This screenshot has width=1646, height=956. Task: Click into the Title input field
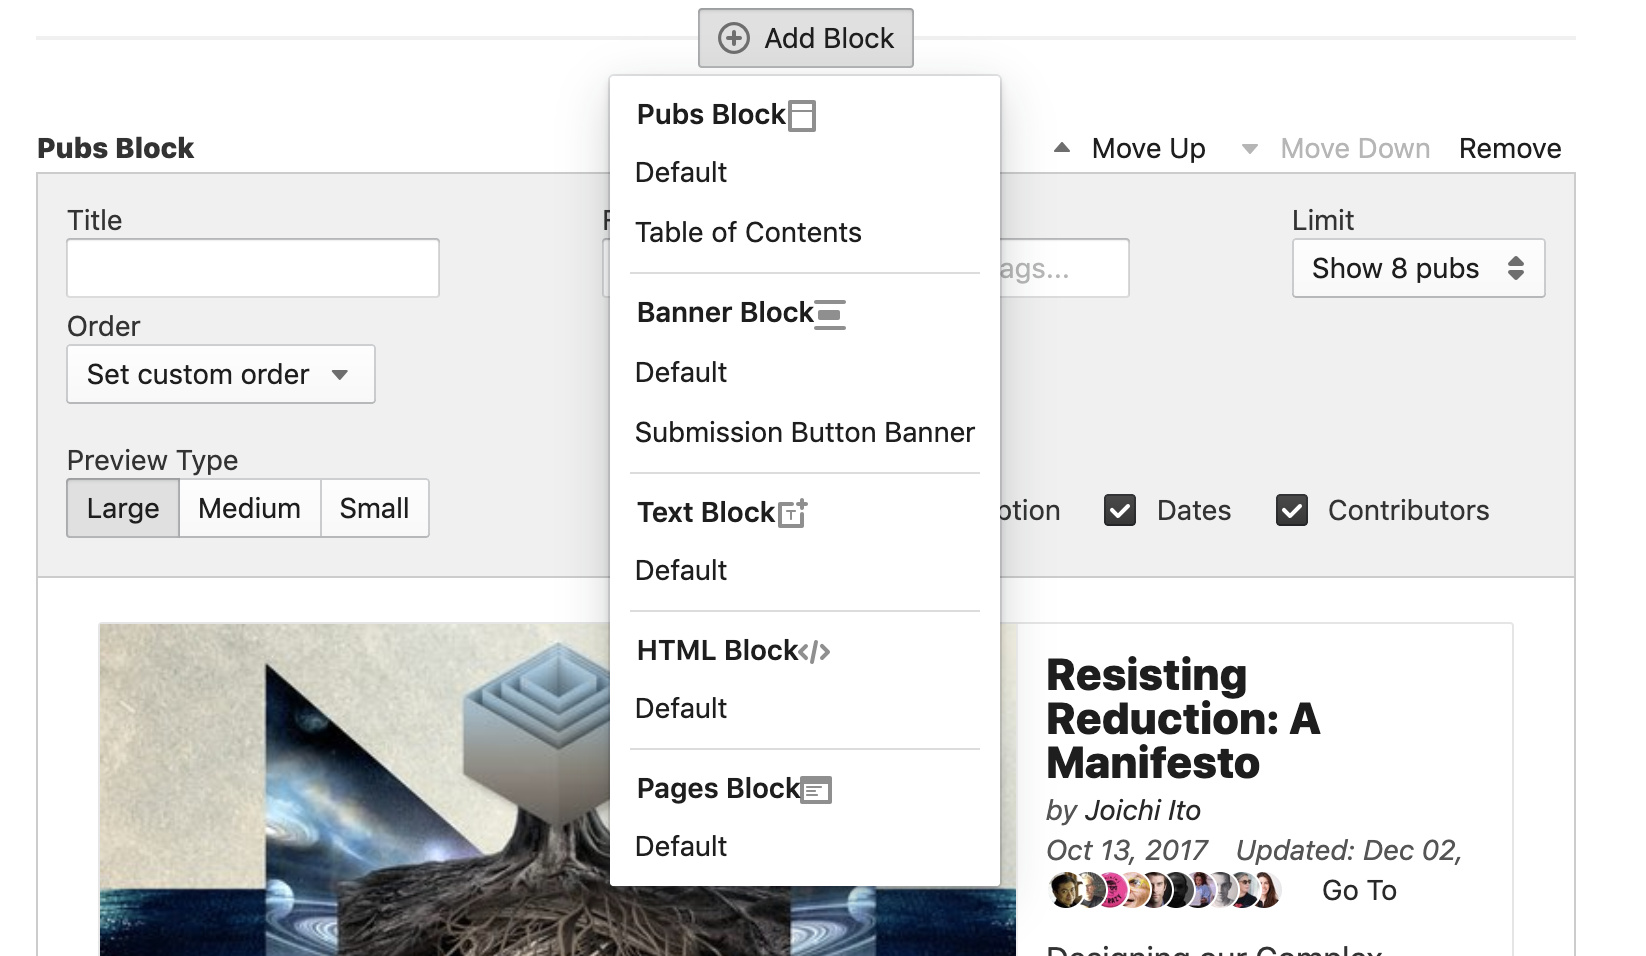(253, 268)
